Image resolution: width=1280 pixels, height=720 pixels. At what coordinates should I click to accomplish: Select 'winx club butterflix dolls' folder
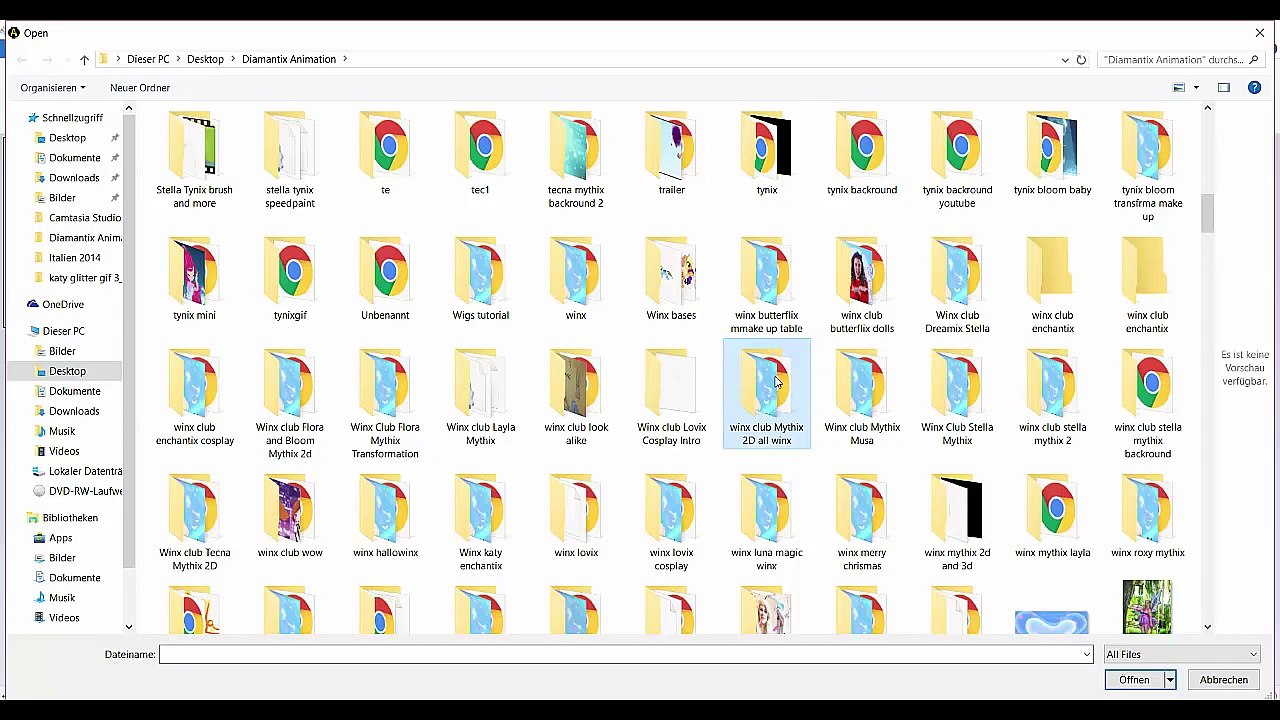click(x=862, y=286)
